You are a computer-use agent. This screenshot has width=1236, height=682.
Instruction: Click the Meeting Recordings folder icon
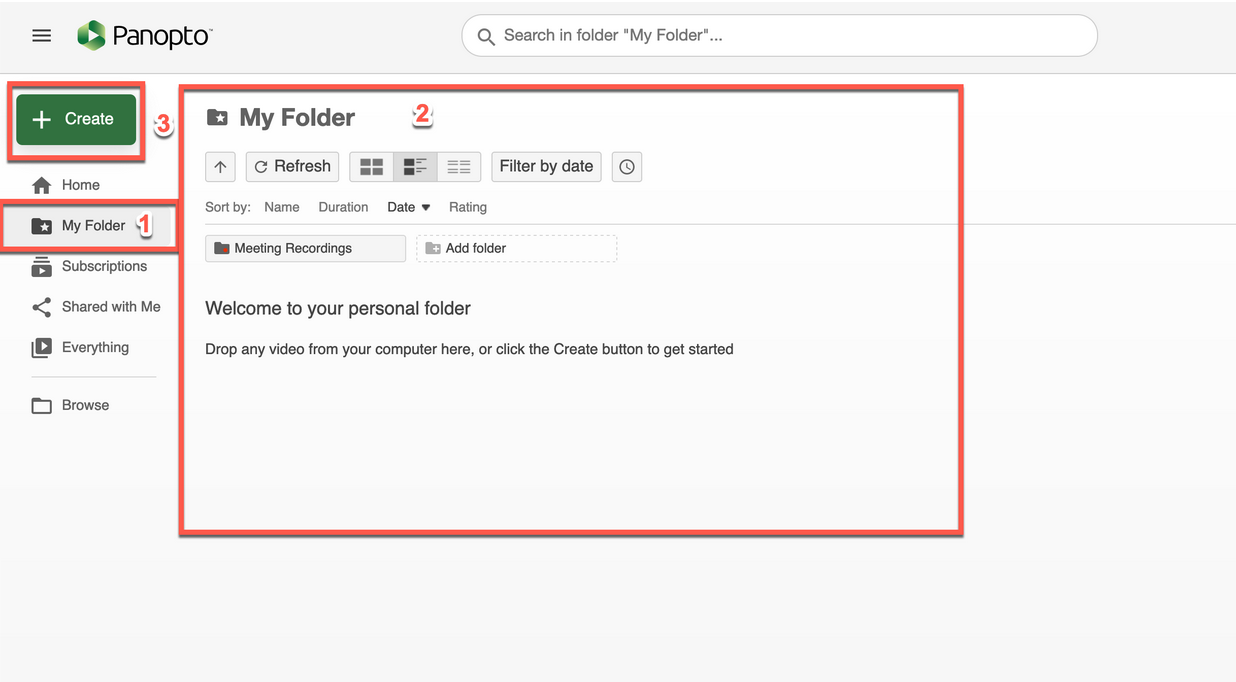click(222, 248)
